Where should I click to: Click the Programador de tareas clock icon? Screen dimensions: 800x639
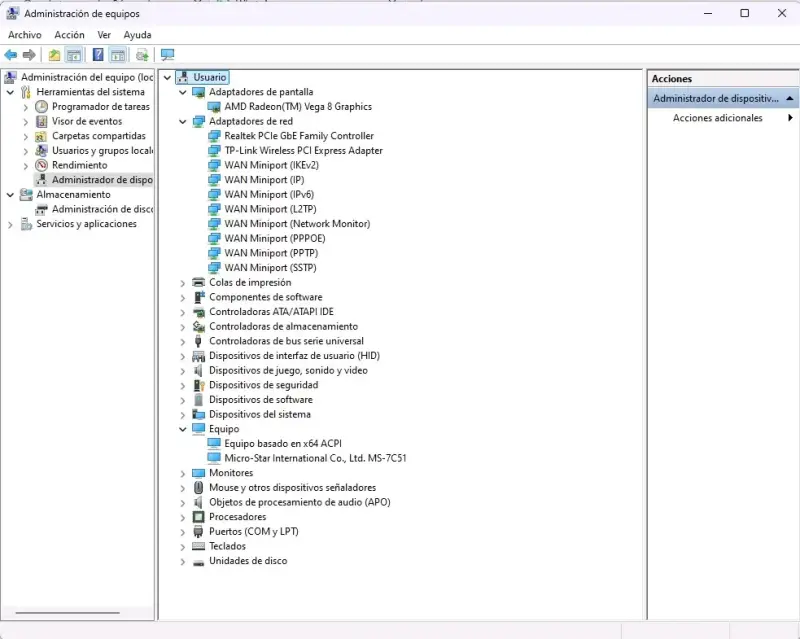(41, 107)
